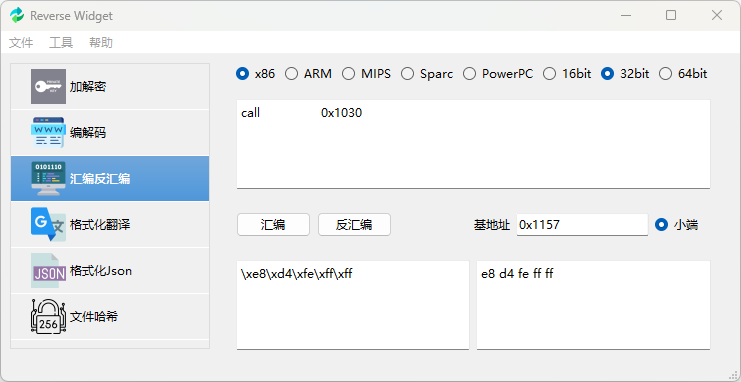
Task: Click the 格式化翻译 translate icon
Action: point(48,225)
